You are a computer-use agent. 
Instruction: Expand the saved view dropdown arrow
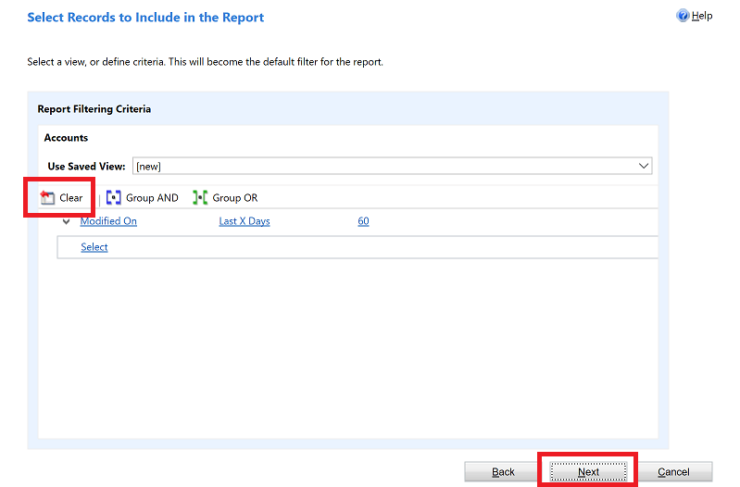[643, 166]
